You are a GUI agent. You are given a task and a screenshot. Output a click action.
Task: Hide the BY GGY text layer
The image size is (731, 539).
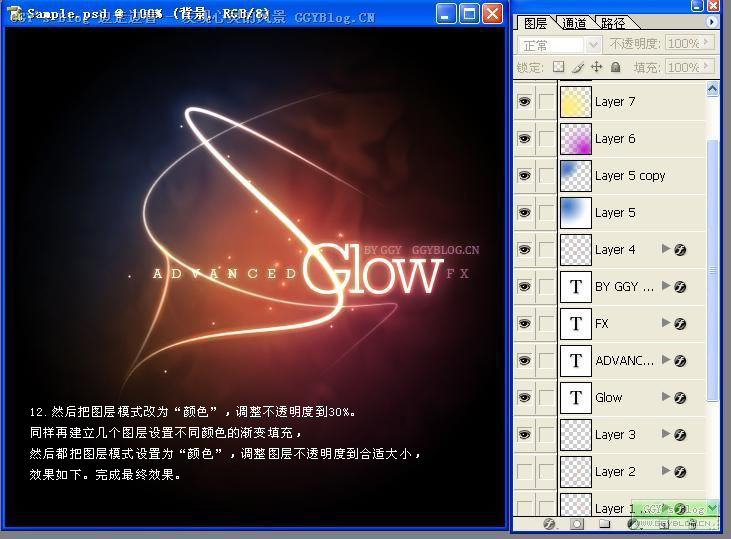(524, 287)
